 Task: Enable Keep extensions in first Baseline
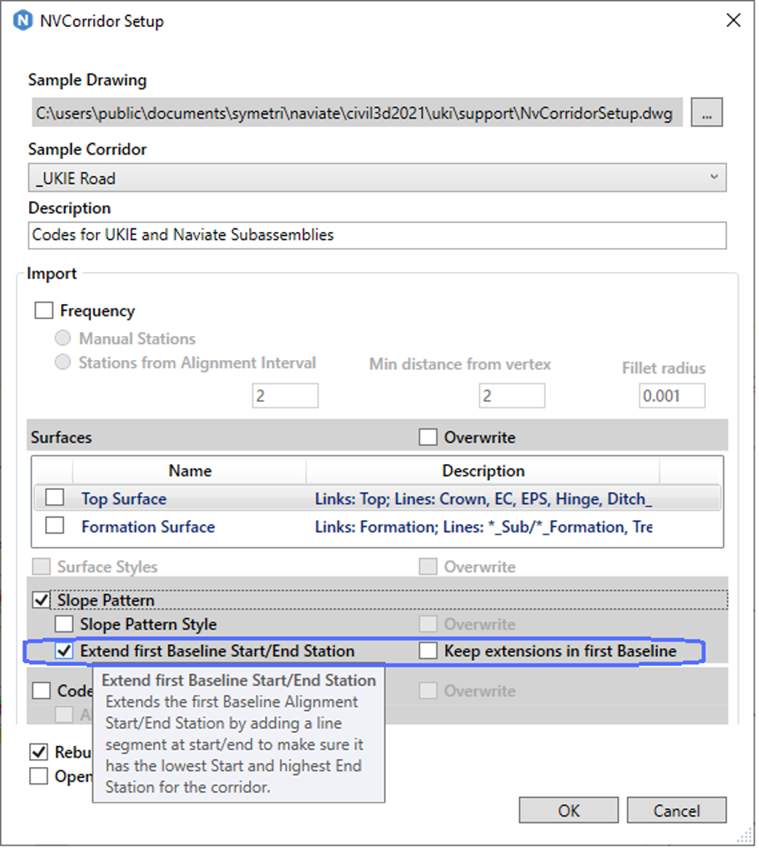pos(428,651)
